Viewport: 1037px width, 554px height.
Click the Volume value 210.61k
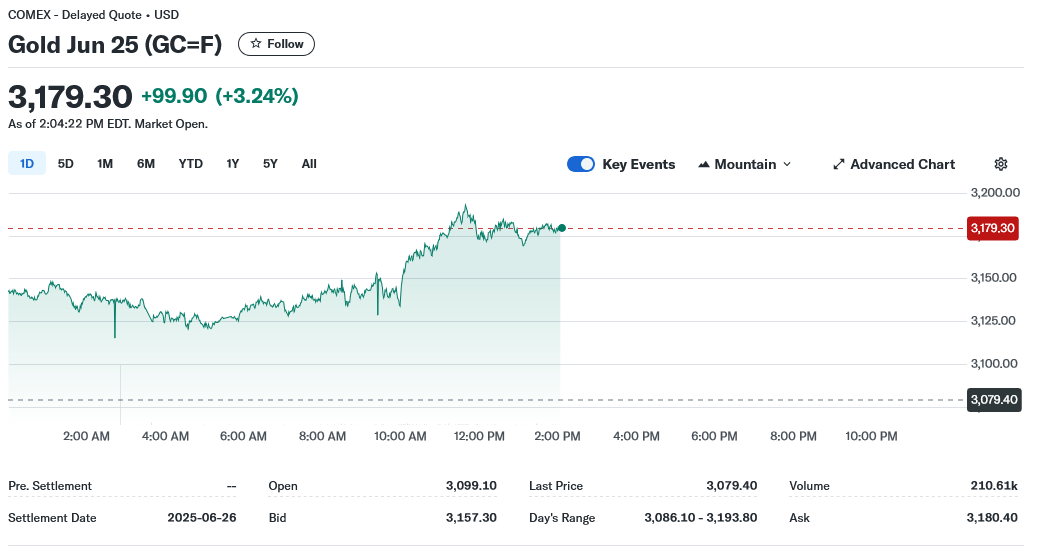point(994,486)
